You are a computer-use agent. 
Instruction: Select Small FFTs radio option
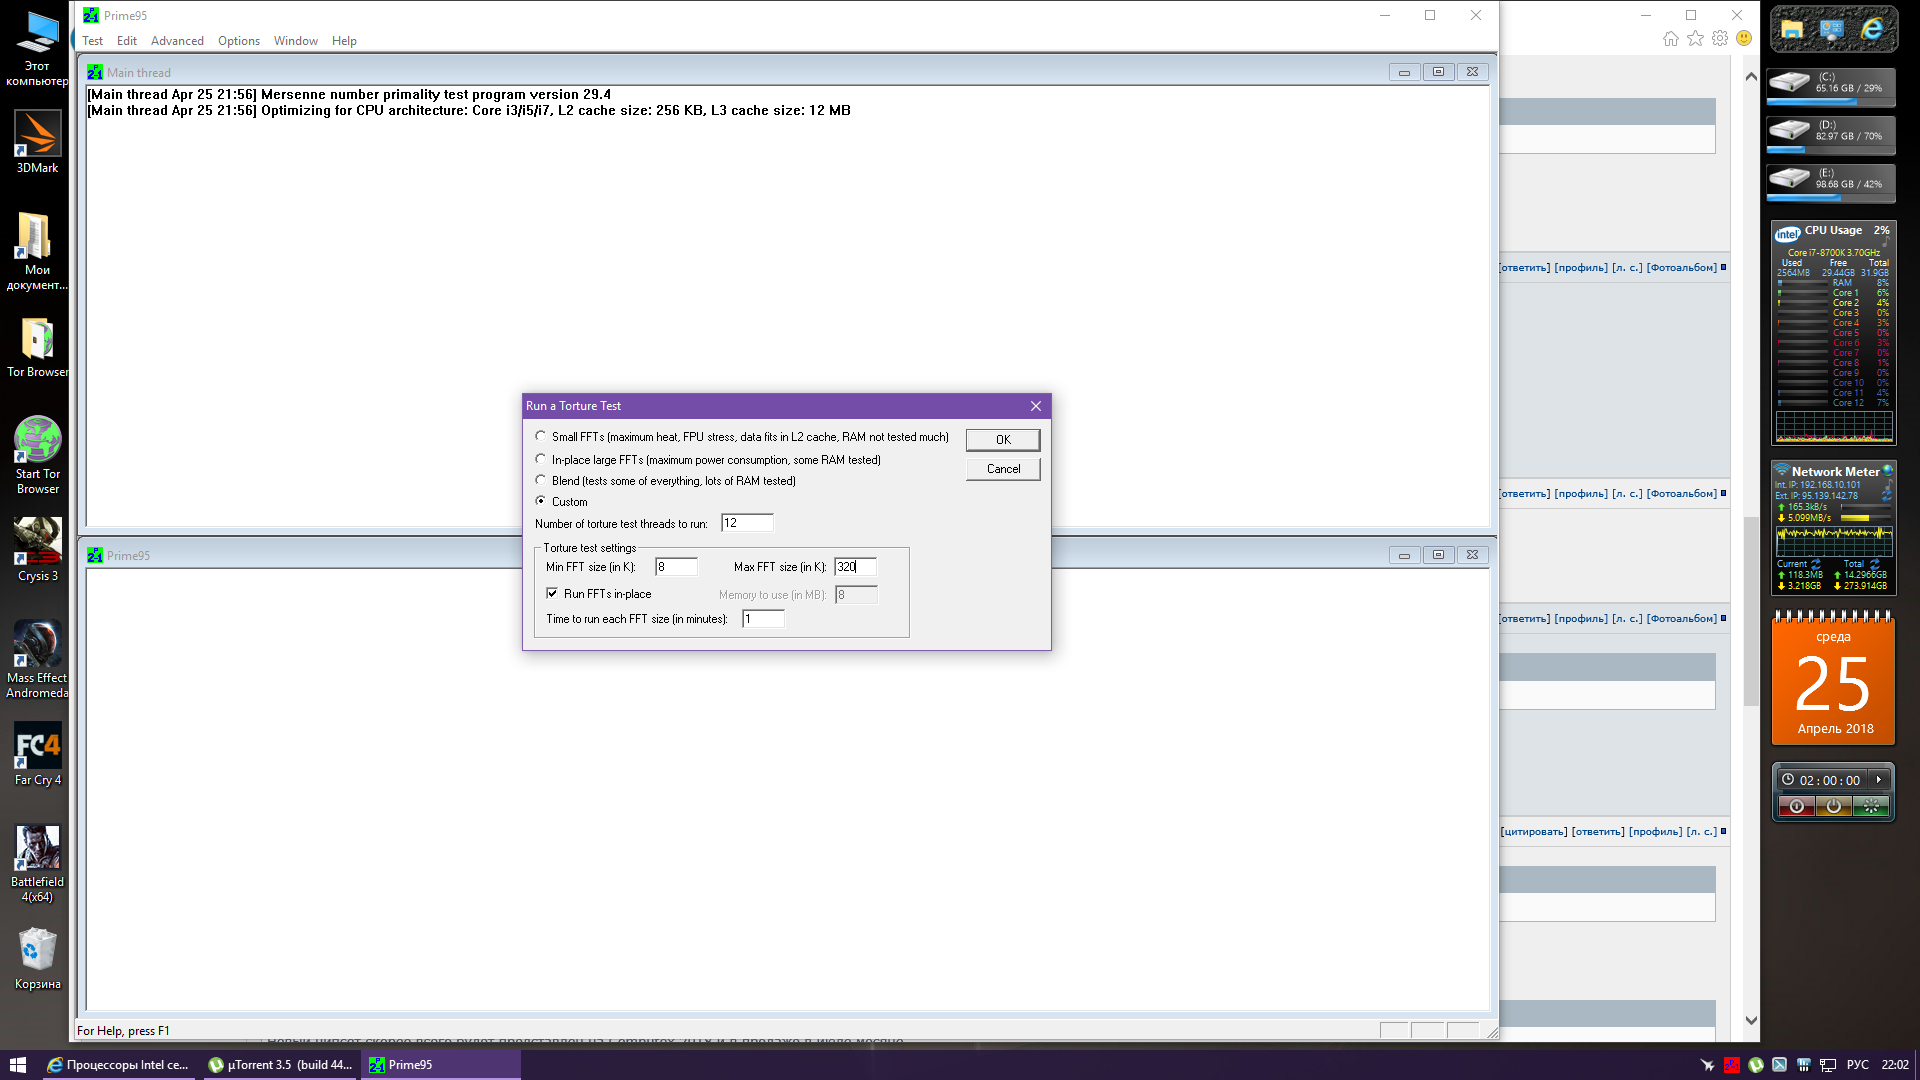[x=541, y=437]
